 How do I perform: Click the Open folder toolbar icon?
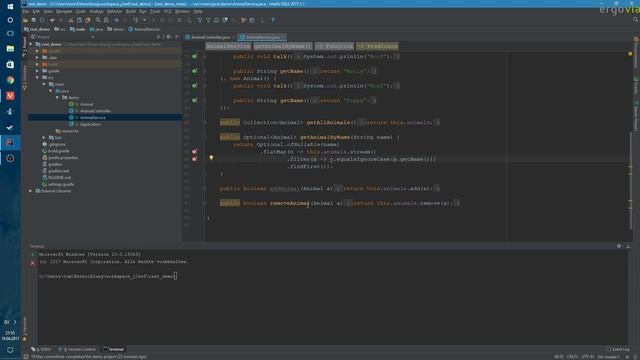[26, 20]
